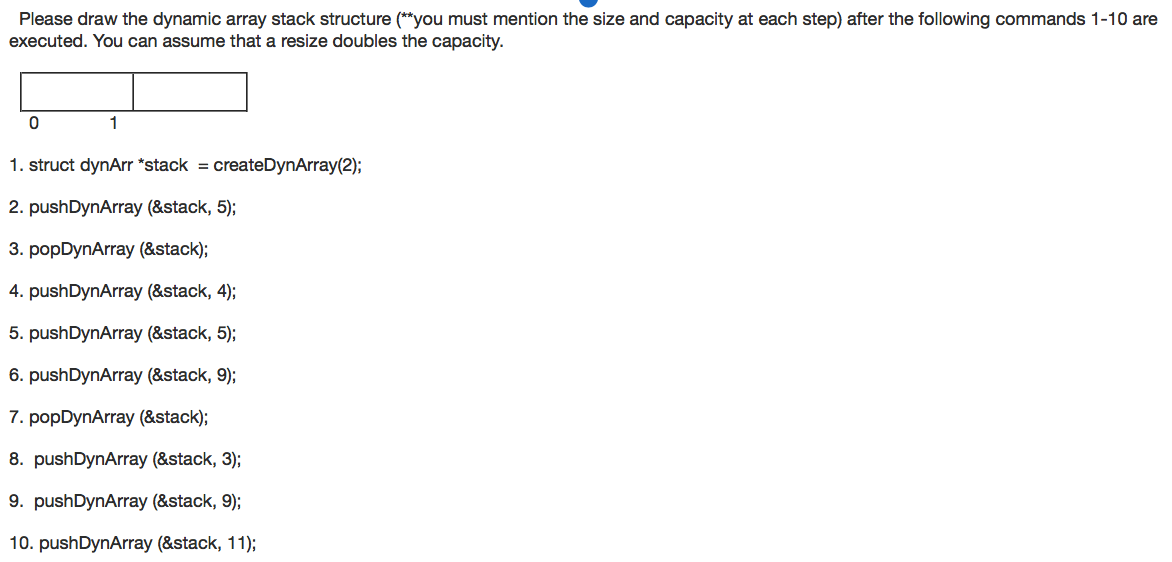This screenshot has height=562, width=1172.
Task: Click the index label 0 under array
Action: click(x=33, y=123)
